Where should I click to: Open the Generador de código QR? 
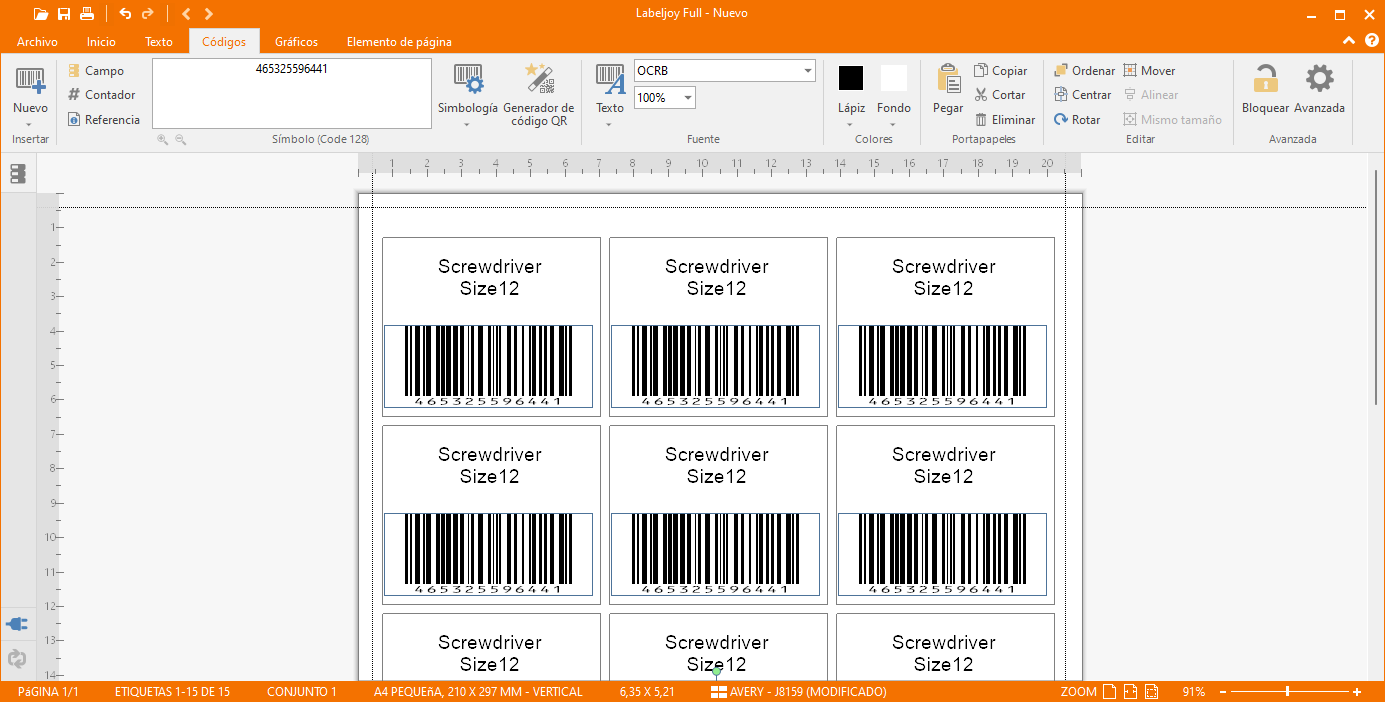tap(539, 94)
